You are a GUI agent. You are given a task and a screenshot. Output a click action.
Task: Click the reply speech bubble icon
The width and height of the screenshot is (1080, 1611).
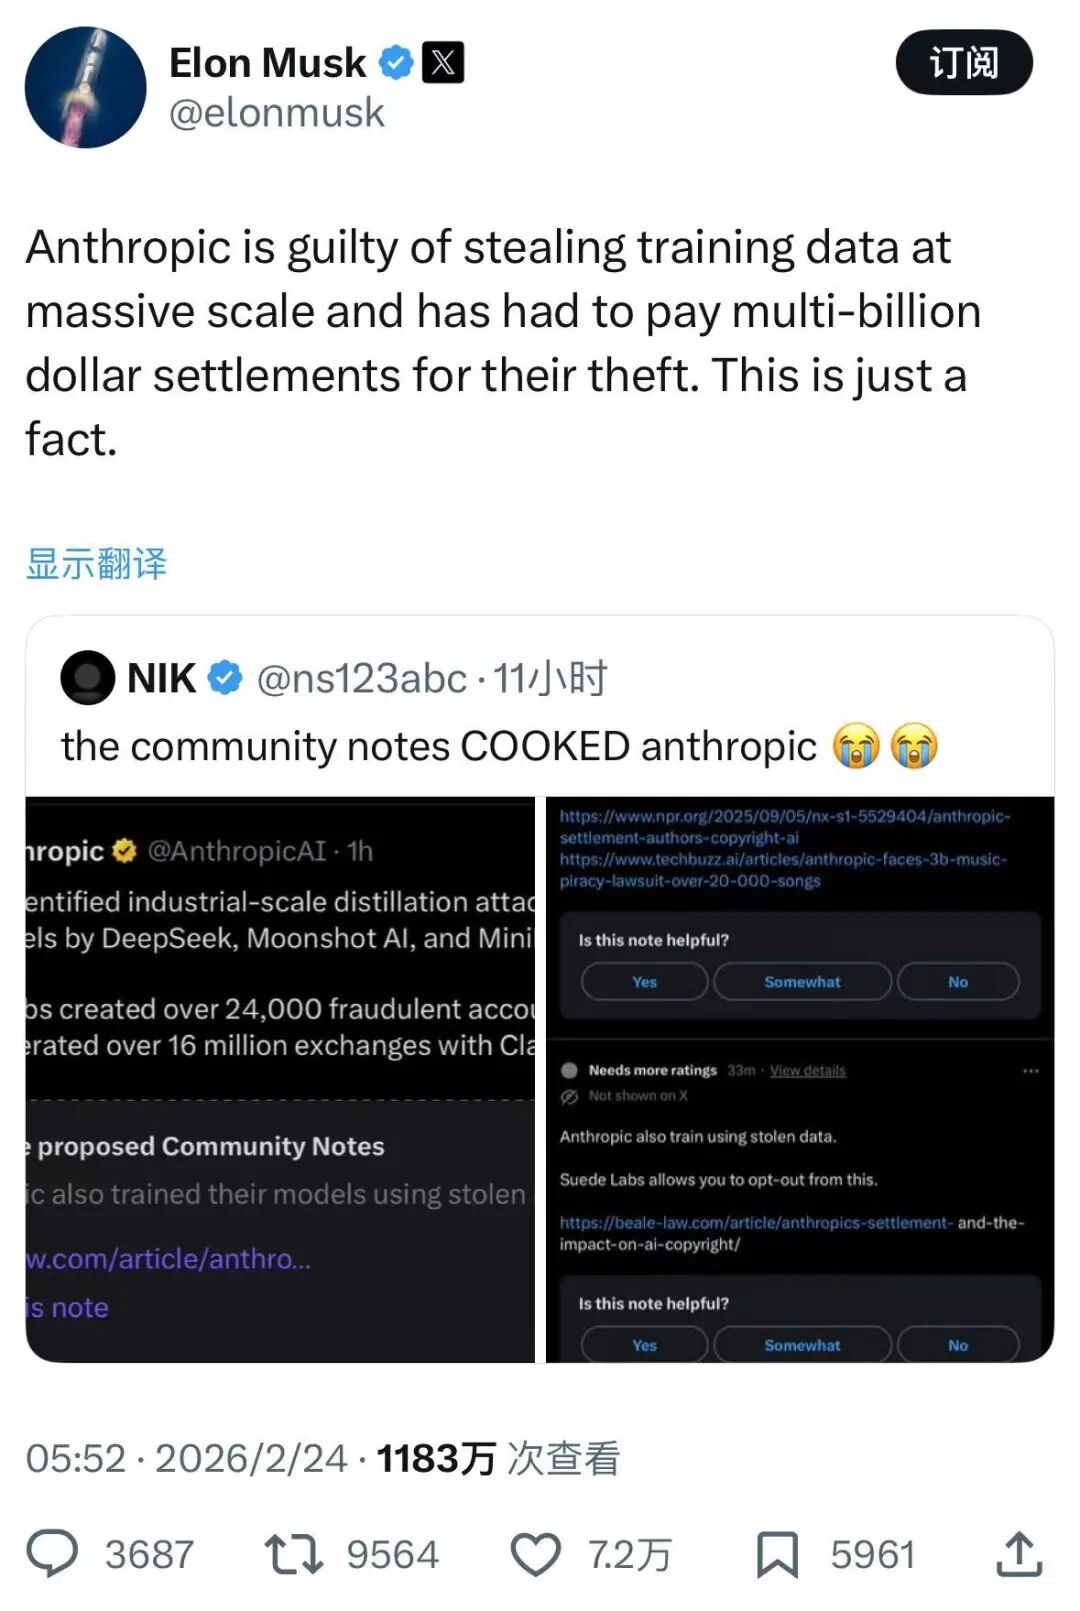(52, 1554)
